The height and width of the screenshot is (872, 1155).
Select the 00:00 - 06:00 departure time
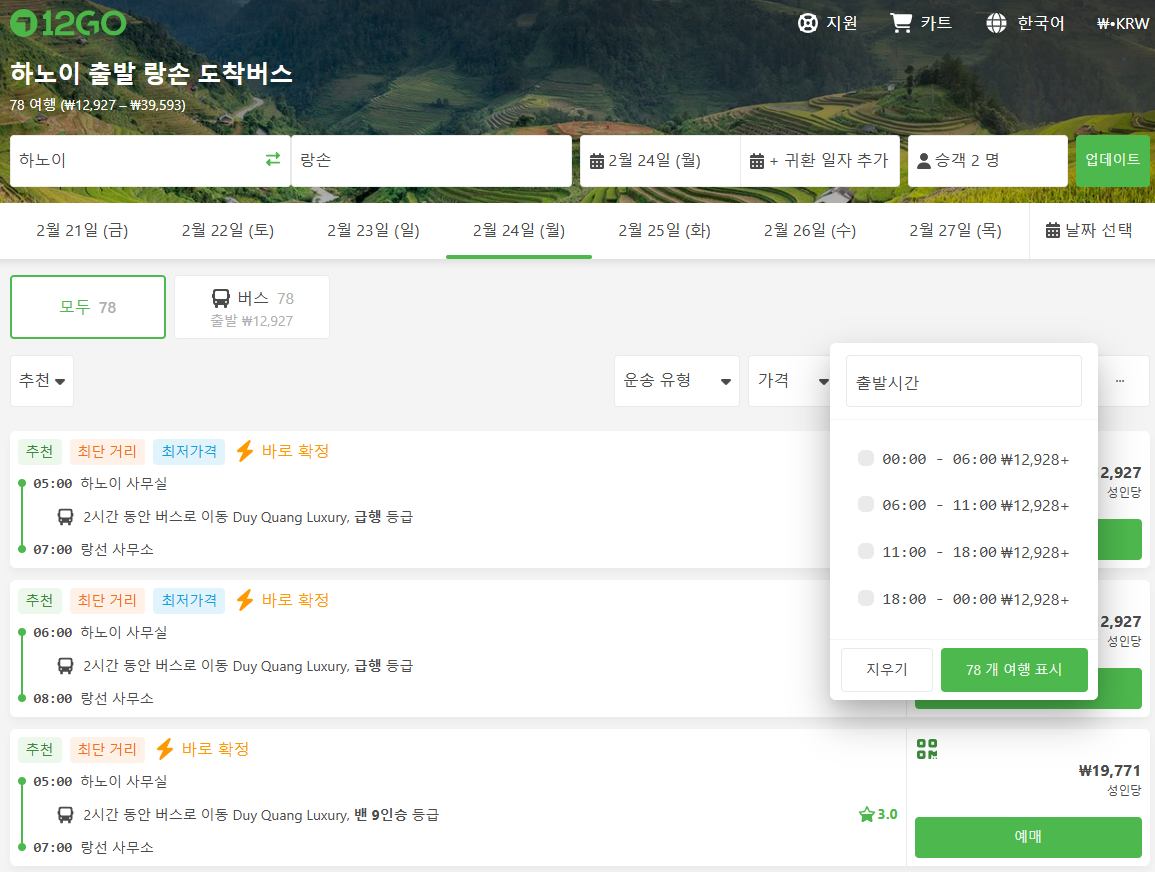(x=866, y=458)
